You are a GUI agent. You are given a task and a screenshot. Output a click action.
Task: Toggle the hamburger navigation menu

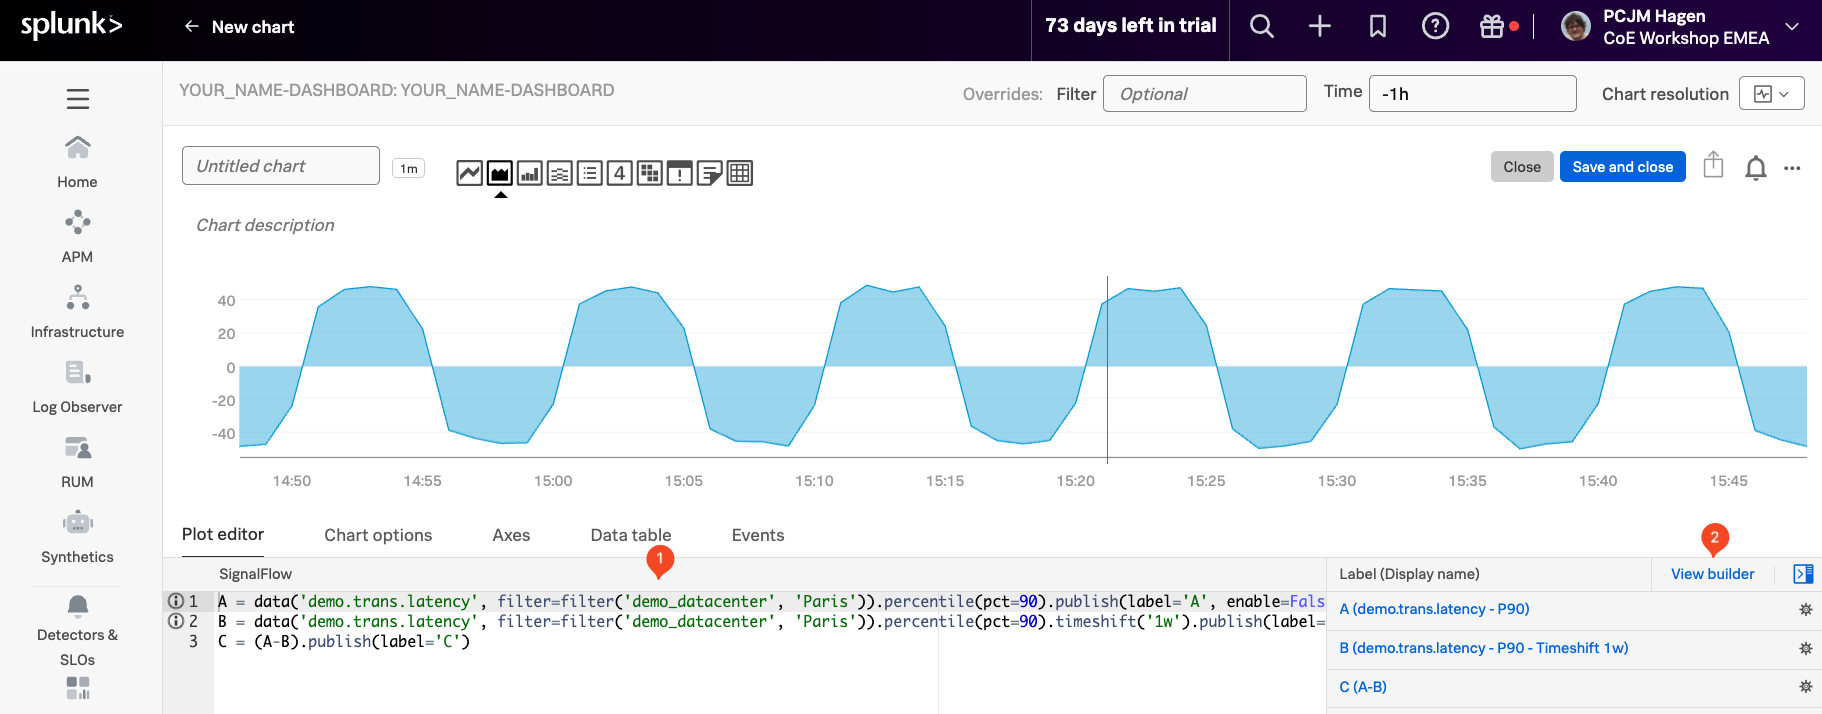click(x=78, y=98)
